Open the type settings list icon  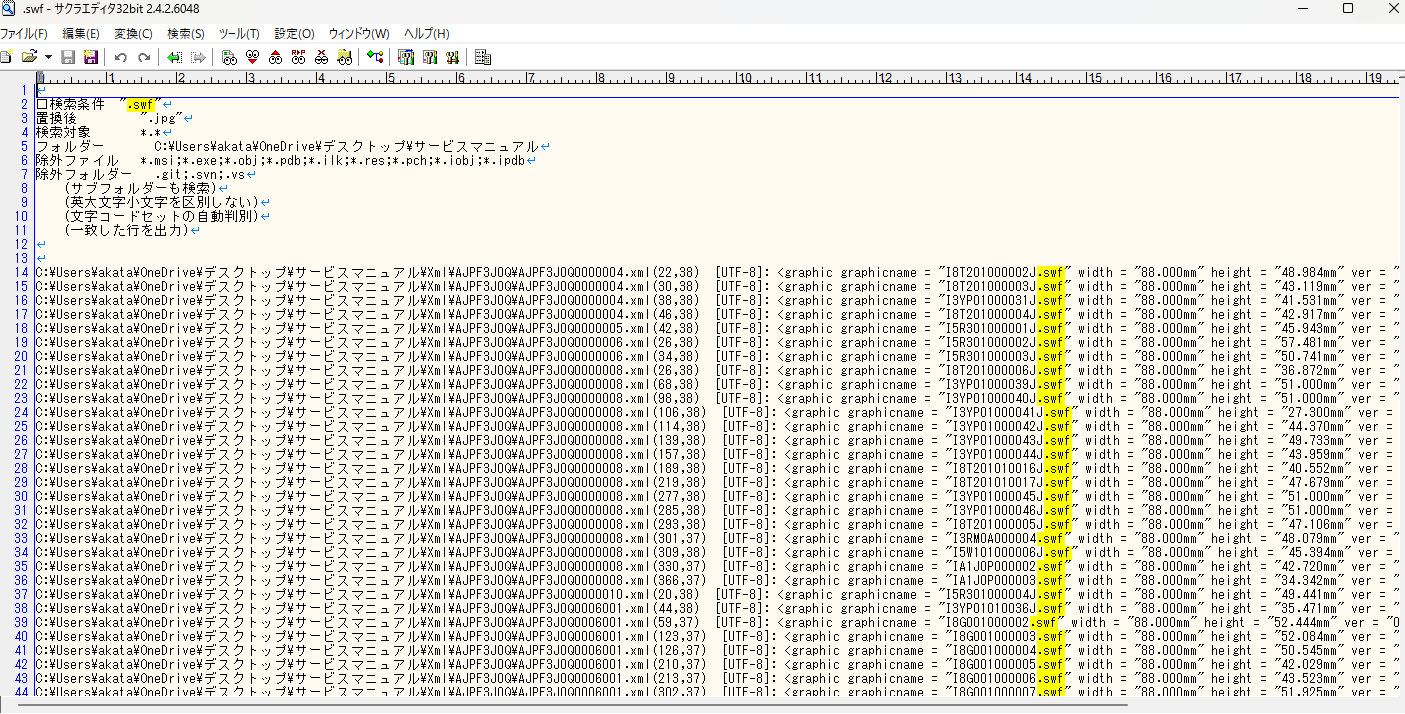[x=406, y=57]
